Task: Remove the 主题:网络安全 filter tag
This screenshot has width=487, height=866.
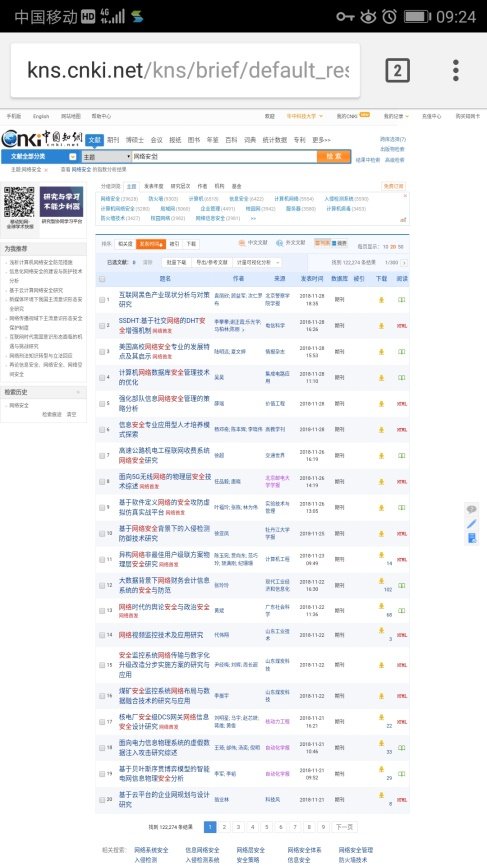Action: [46, 170]
